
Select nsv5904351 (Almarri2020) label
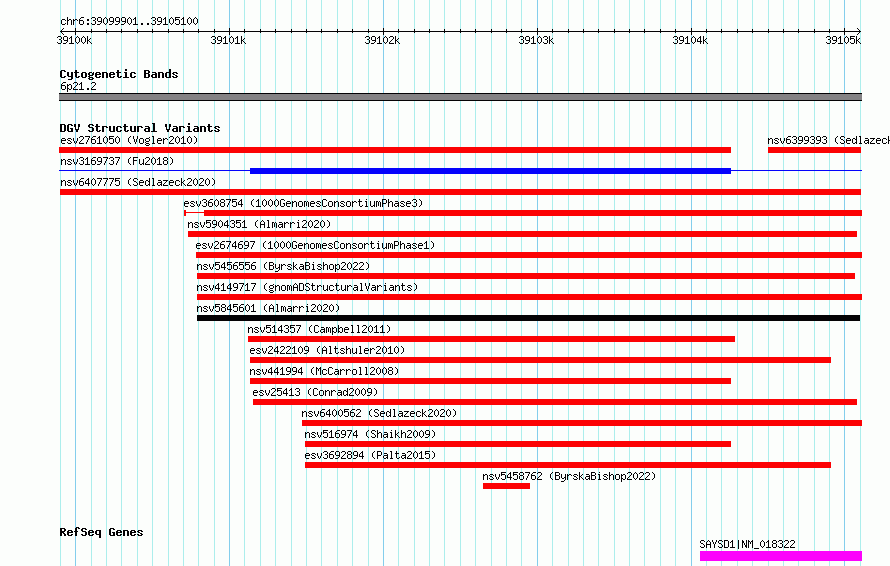(x=259, y=224)
